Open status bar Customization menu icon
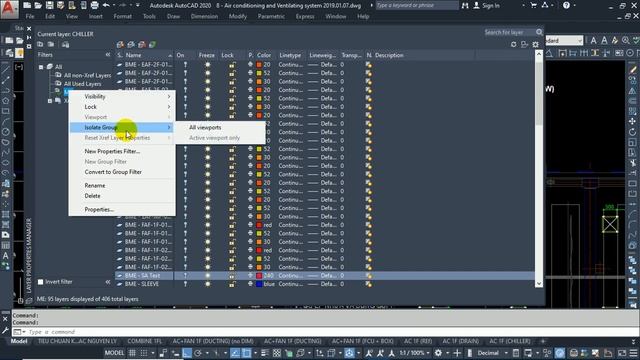This screenshot has height=360, width=640. coord(633,353)
